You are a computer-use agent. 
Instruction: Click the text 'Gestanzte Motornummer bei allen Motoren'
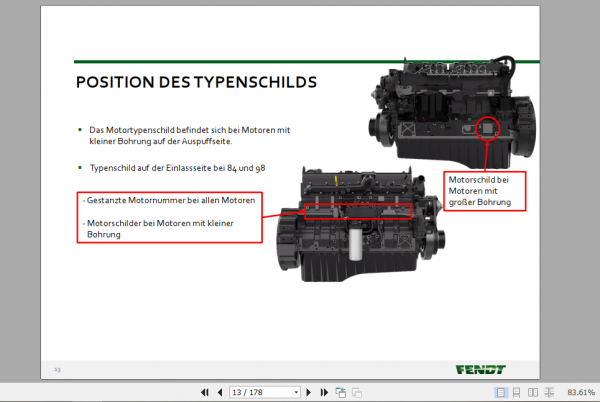(171, 200)
